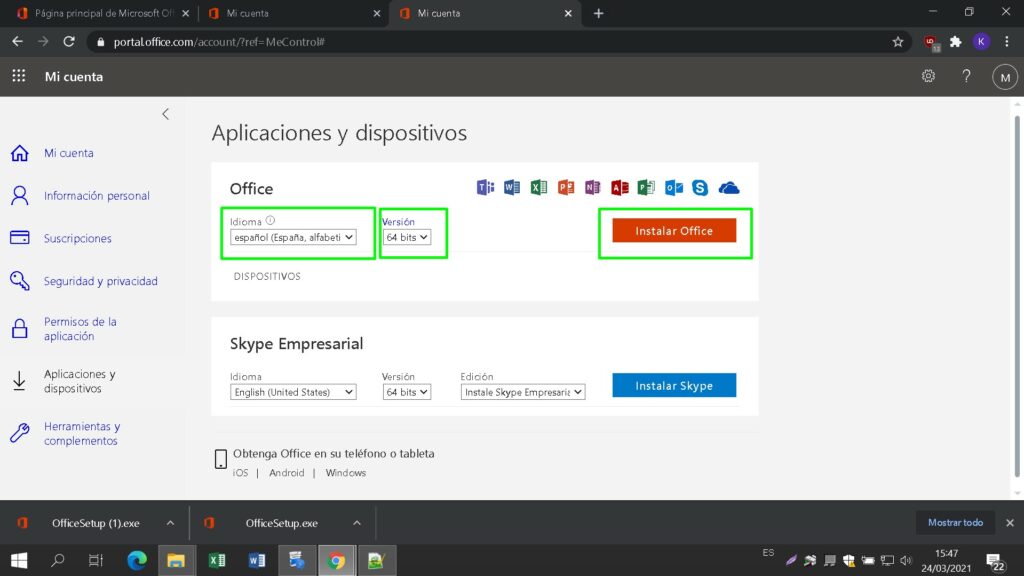Launch Excel from the Windows taskbar
Screen dimensions: 1024x576
216,560
